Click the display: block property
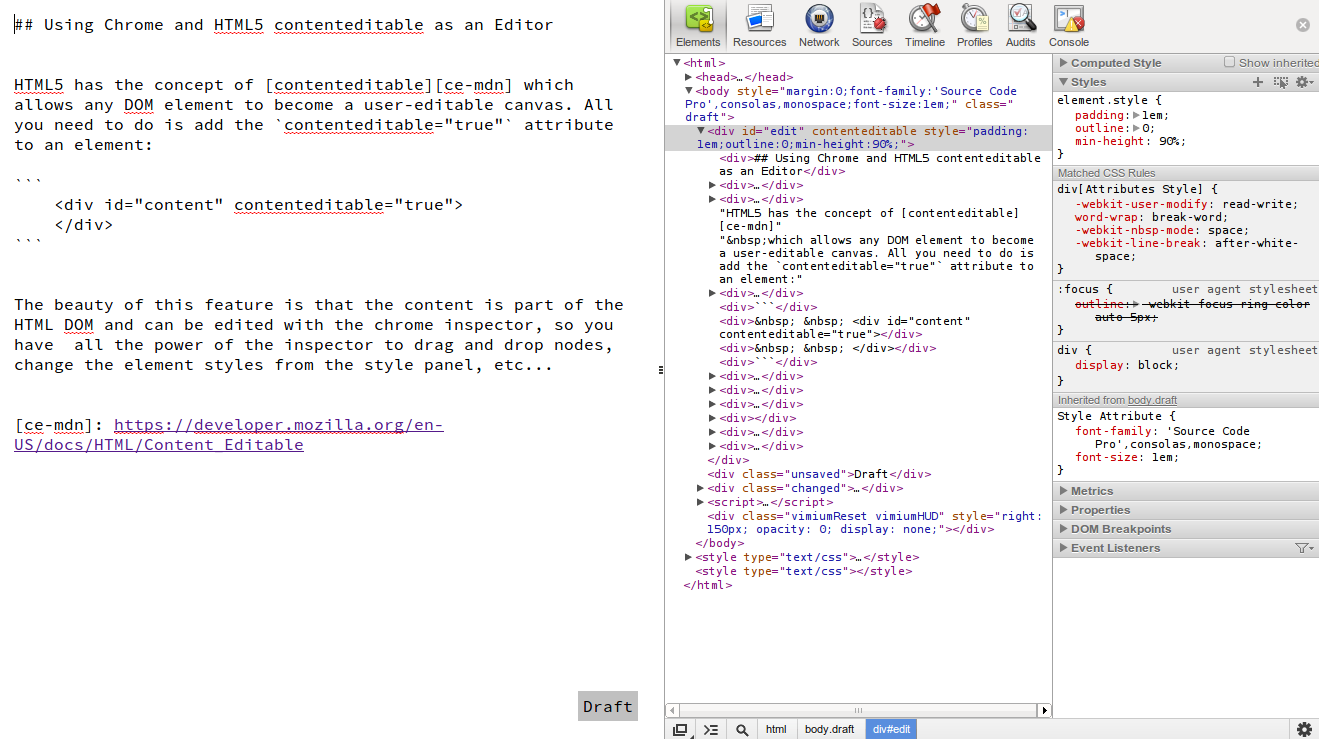The width and height of the screenshot is (1319, 739). 1127,365
